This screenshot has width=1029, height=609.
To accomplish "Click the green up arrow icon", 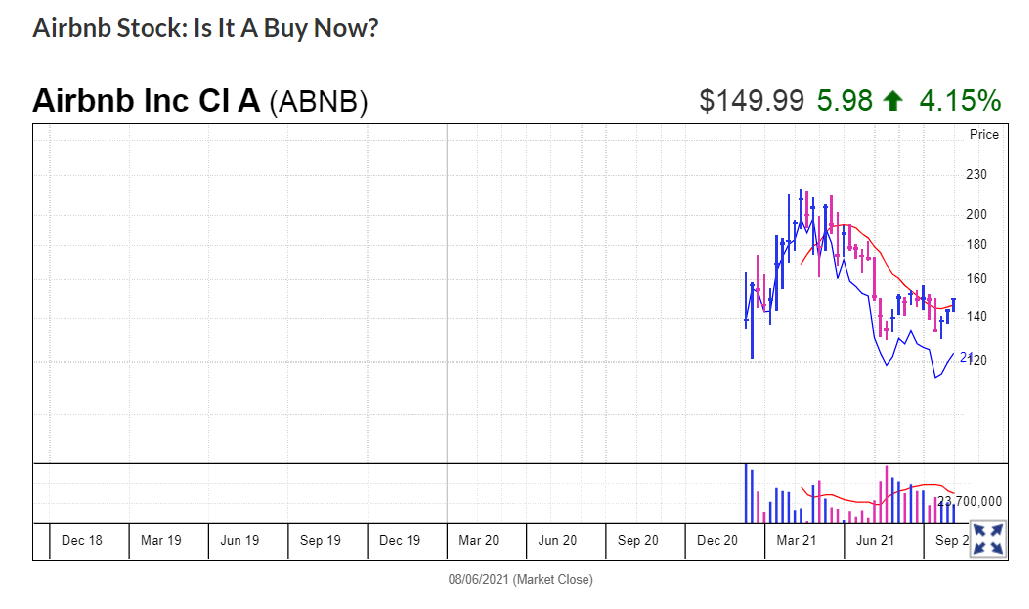I will pyautogui.click(x=894, y=101).
